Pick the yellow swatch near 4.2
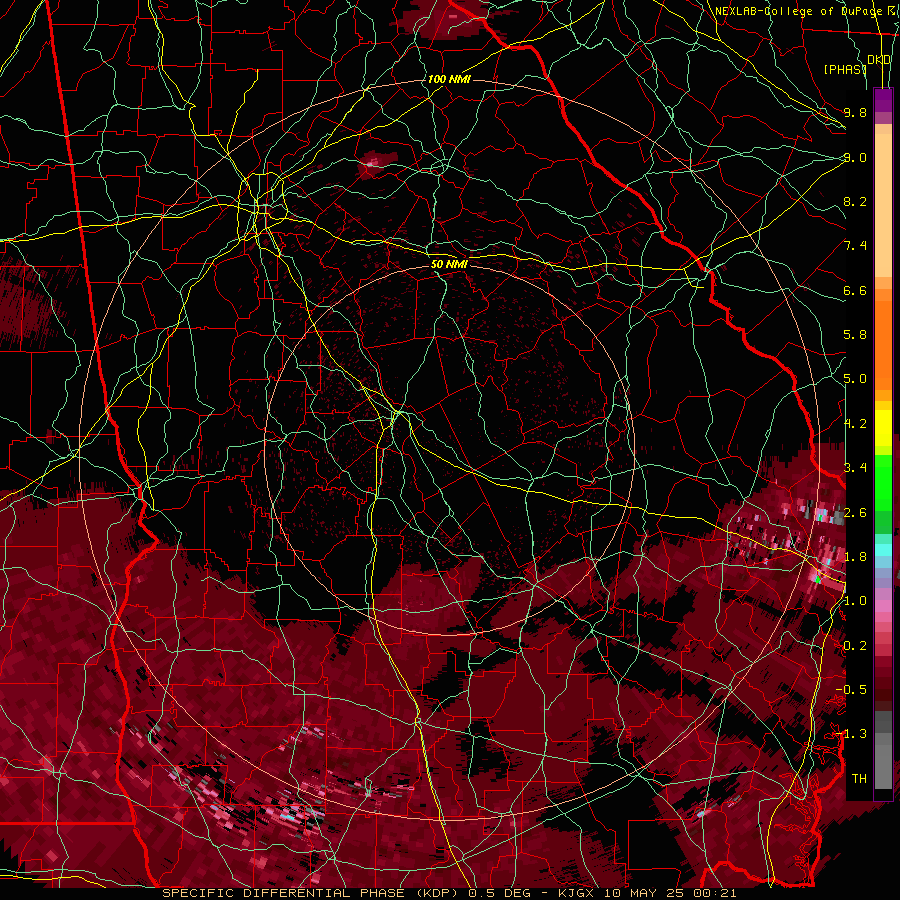This screenshot has width=900, height=900. coord(883,428)
